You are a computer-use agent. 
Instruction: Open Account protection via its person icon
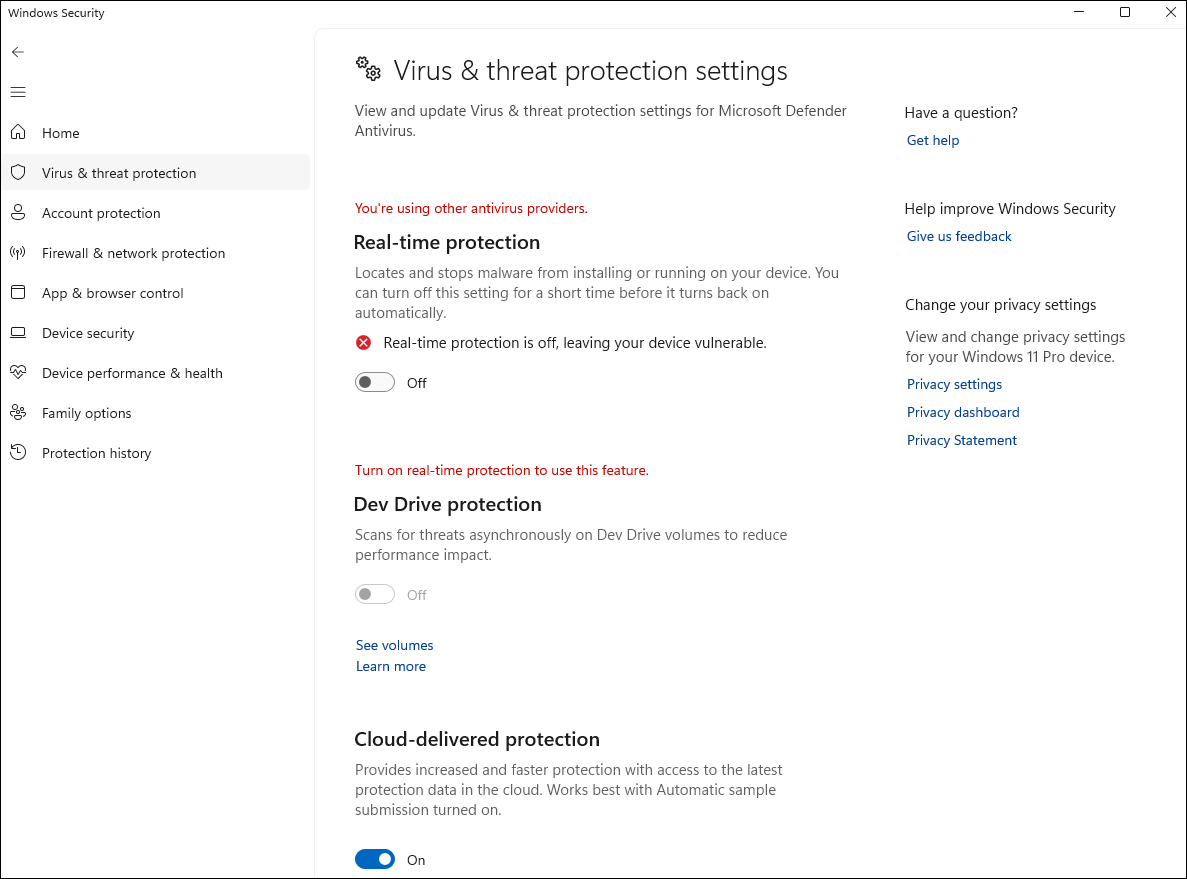(17, 212)
